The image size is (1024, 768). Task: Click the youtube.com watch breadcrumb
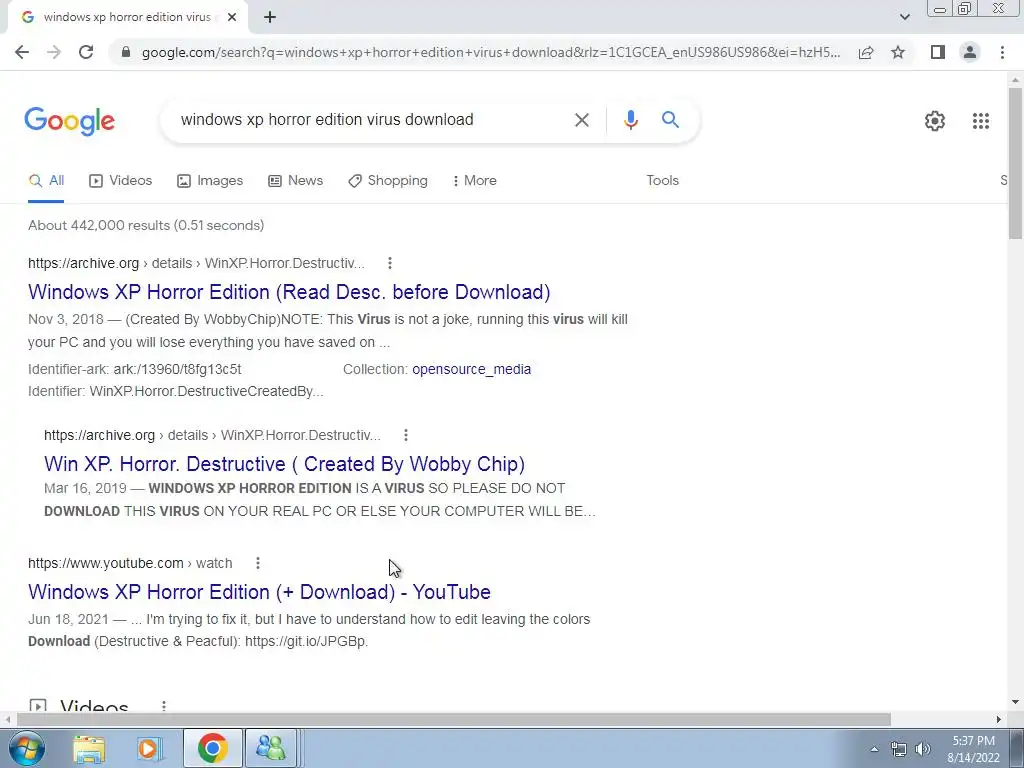pyautogui.click(x=130, y=563)
